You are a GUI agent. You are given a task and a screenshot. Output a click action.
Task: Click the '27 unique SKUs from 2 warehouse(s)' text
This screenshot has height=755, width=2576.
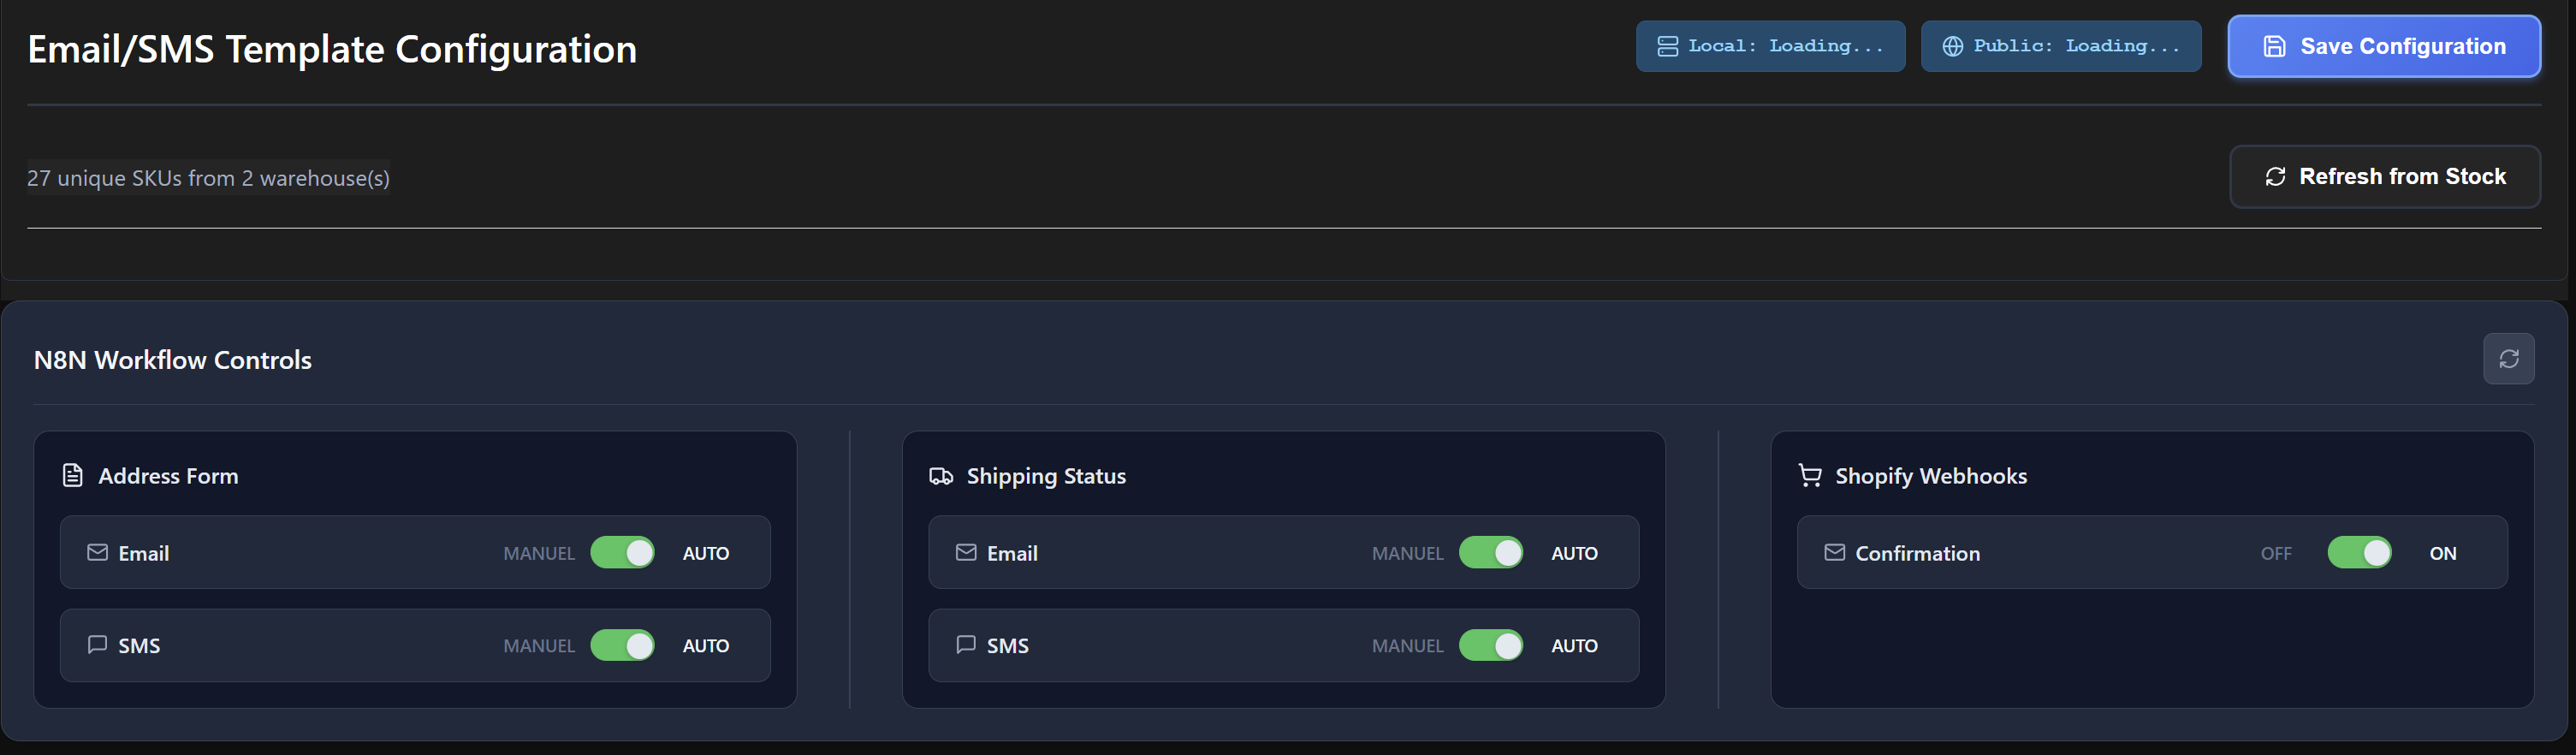click(x=208, y=178)
